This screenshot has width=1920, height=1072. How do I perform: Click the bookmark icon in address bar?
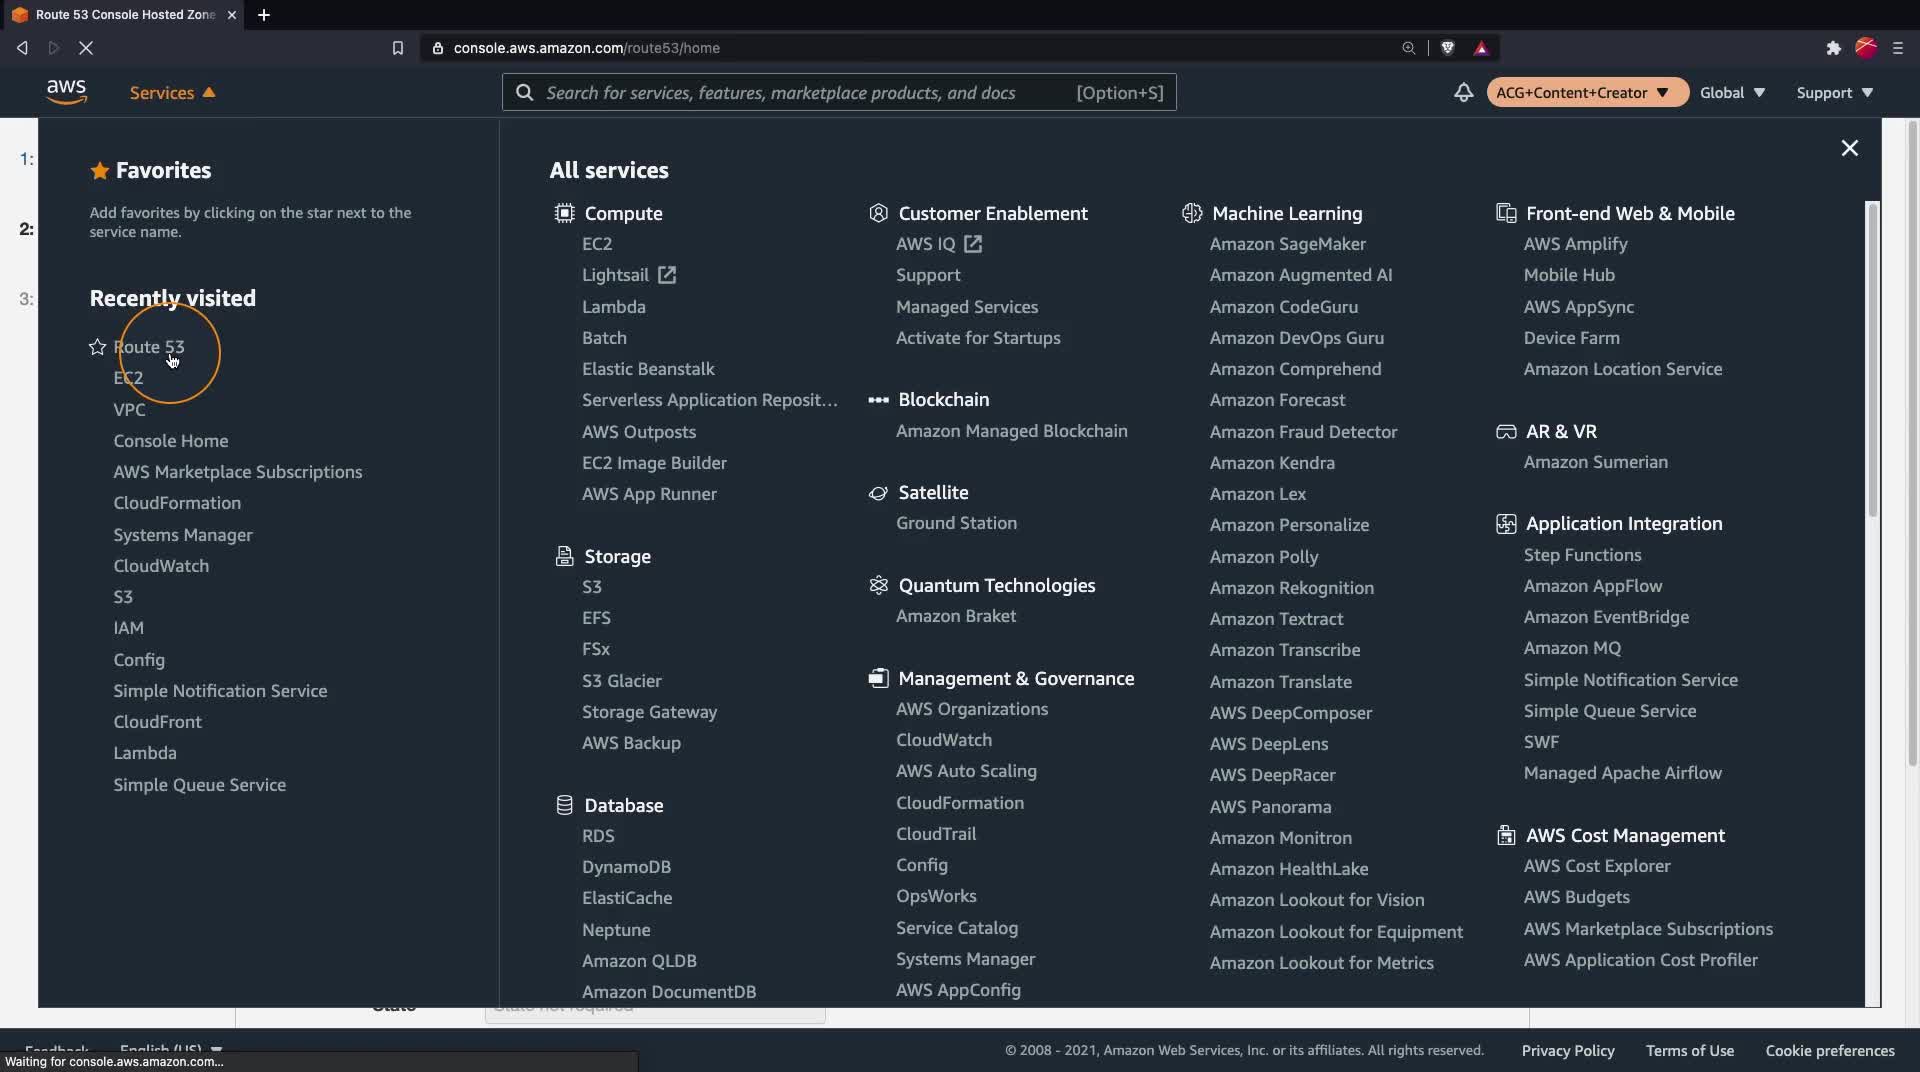[397, 48]
